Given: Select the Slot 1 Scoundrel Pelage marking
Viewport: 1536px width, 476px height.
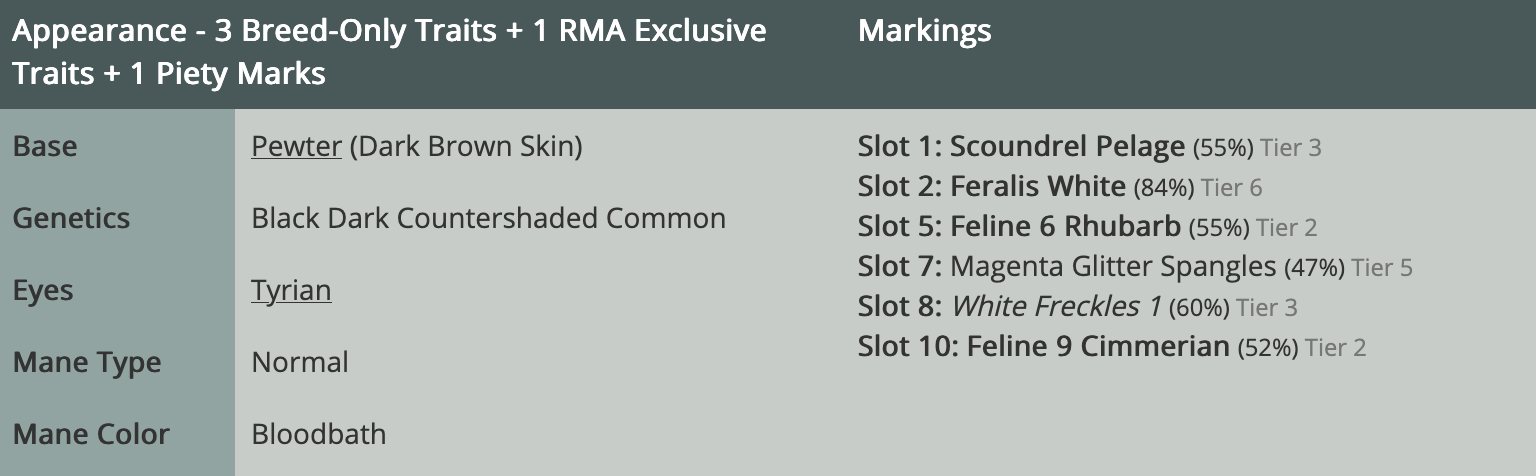Looking at the screenshot, I should (x=1066, y=147).
